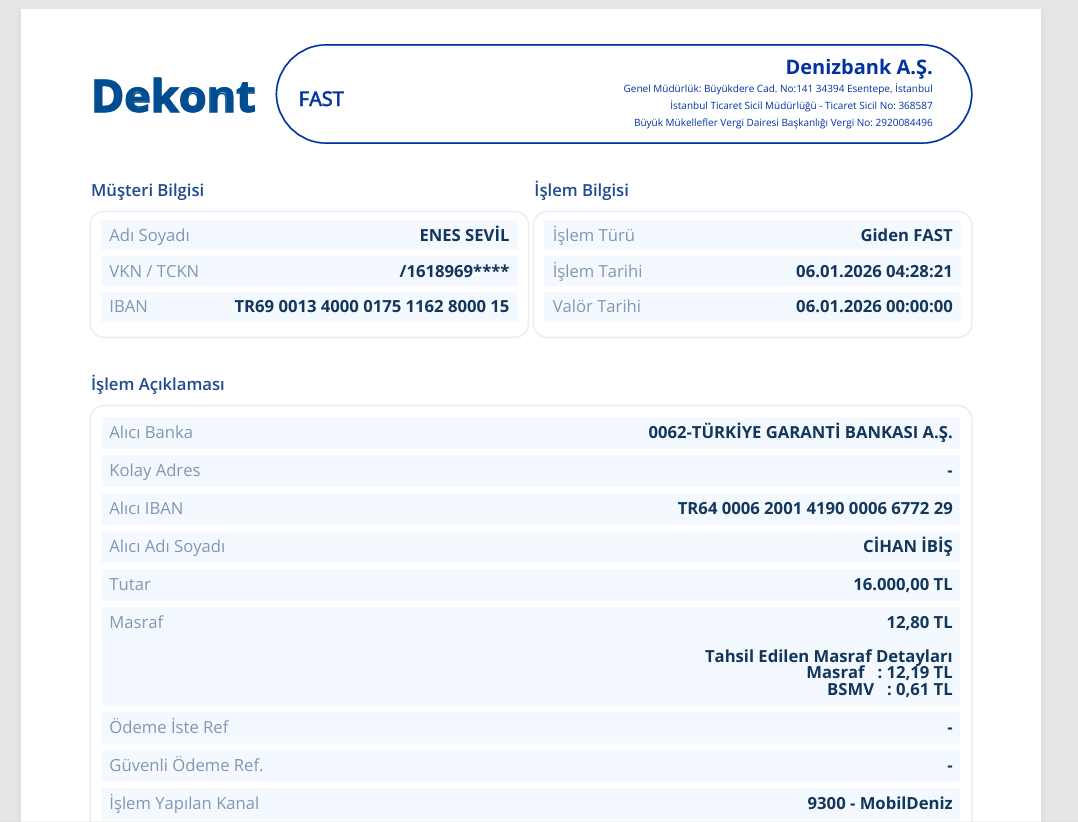Select the VKN / TCKN label
The height and width of the screenshot is (822, 1078).
[x=153, y=271]
